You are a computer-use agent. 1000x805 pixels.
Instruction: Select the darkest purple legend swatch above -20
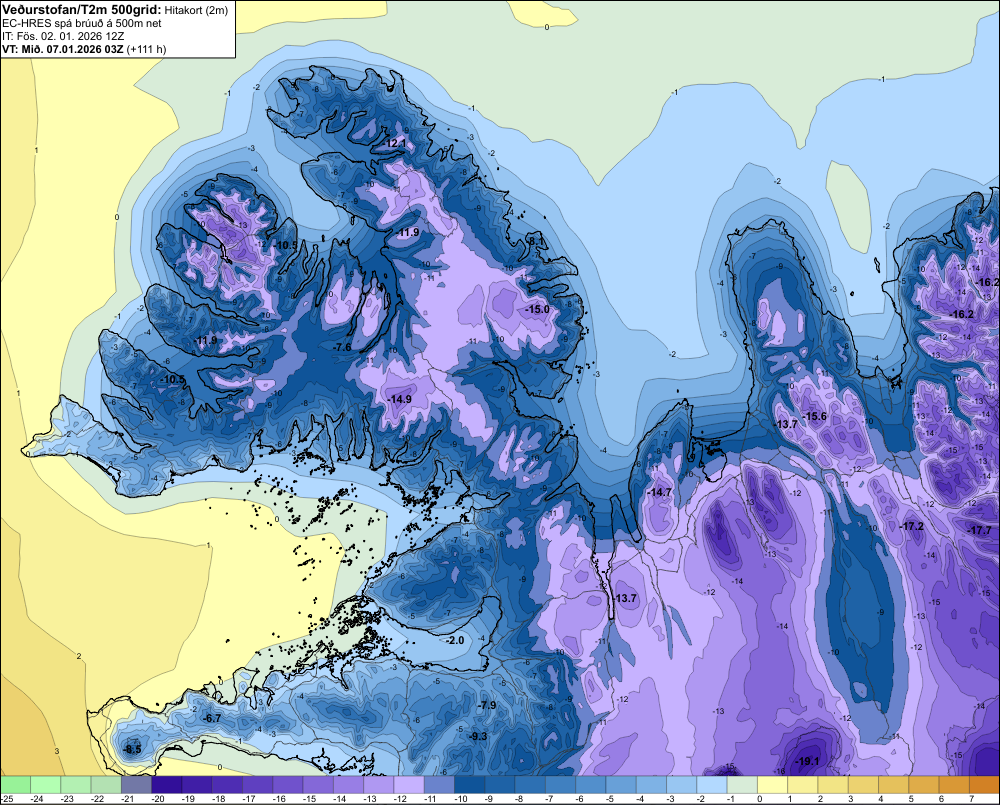[166, 784]
